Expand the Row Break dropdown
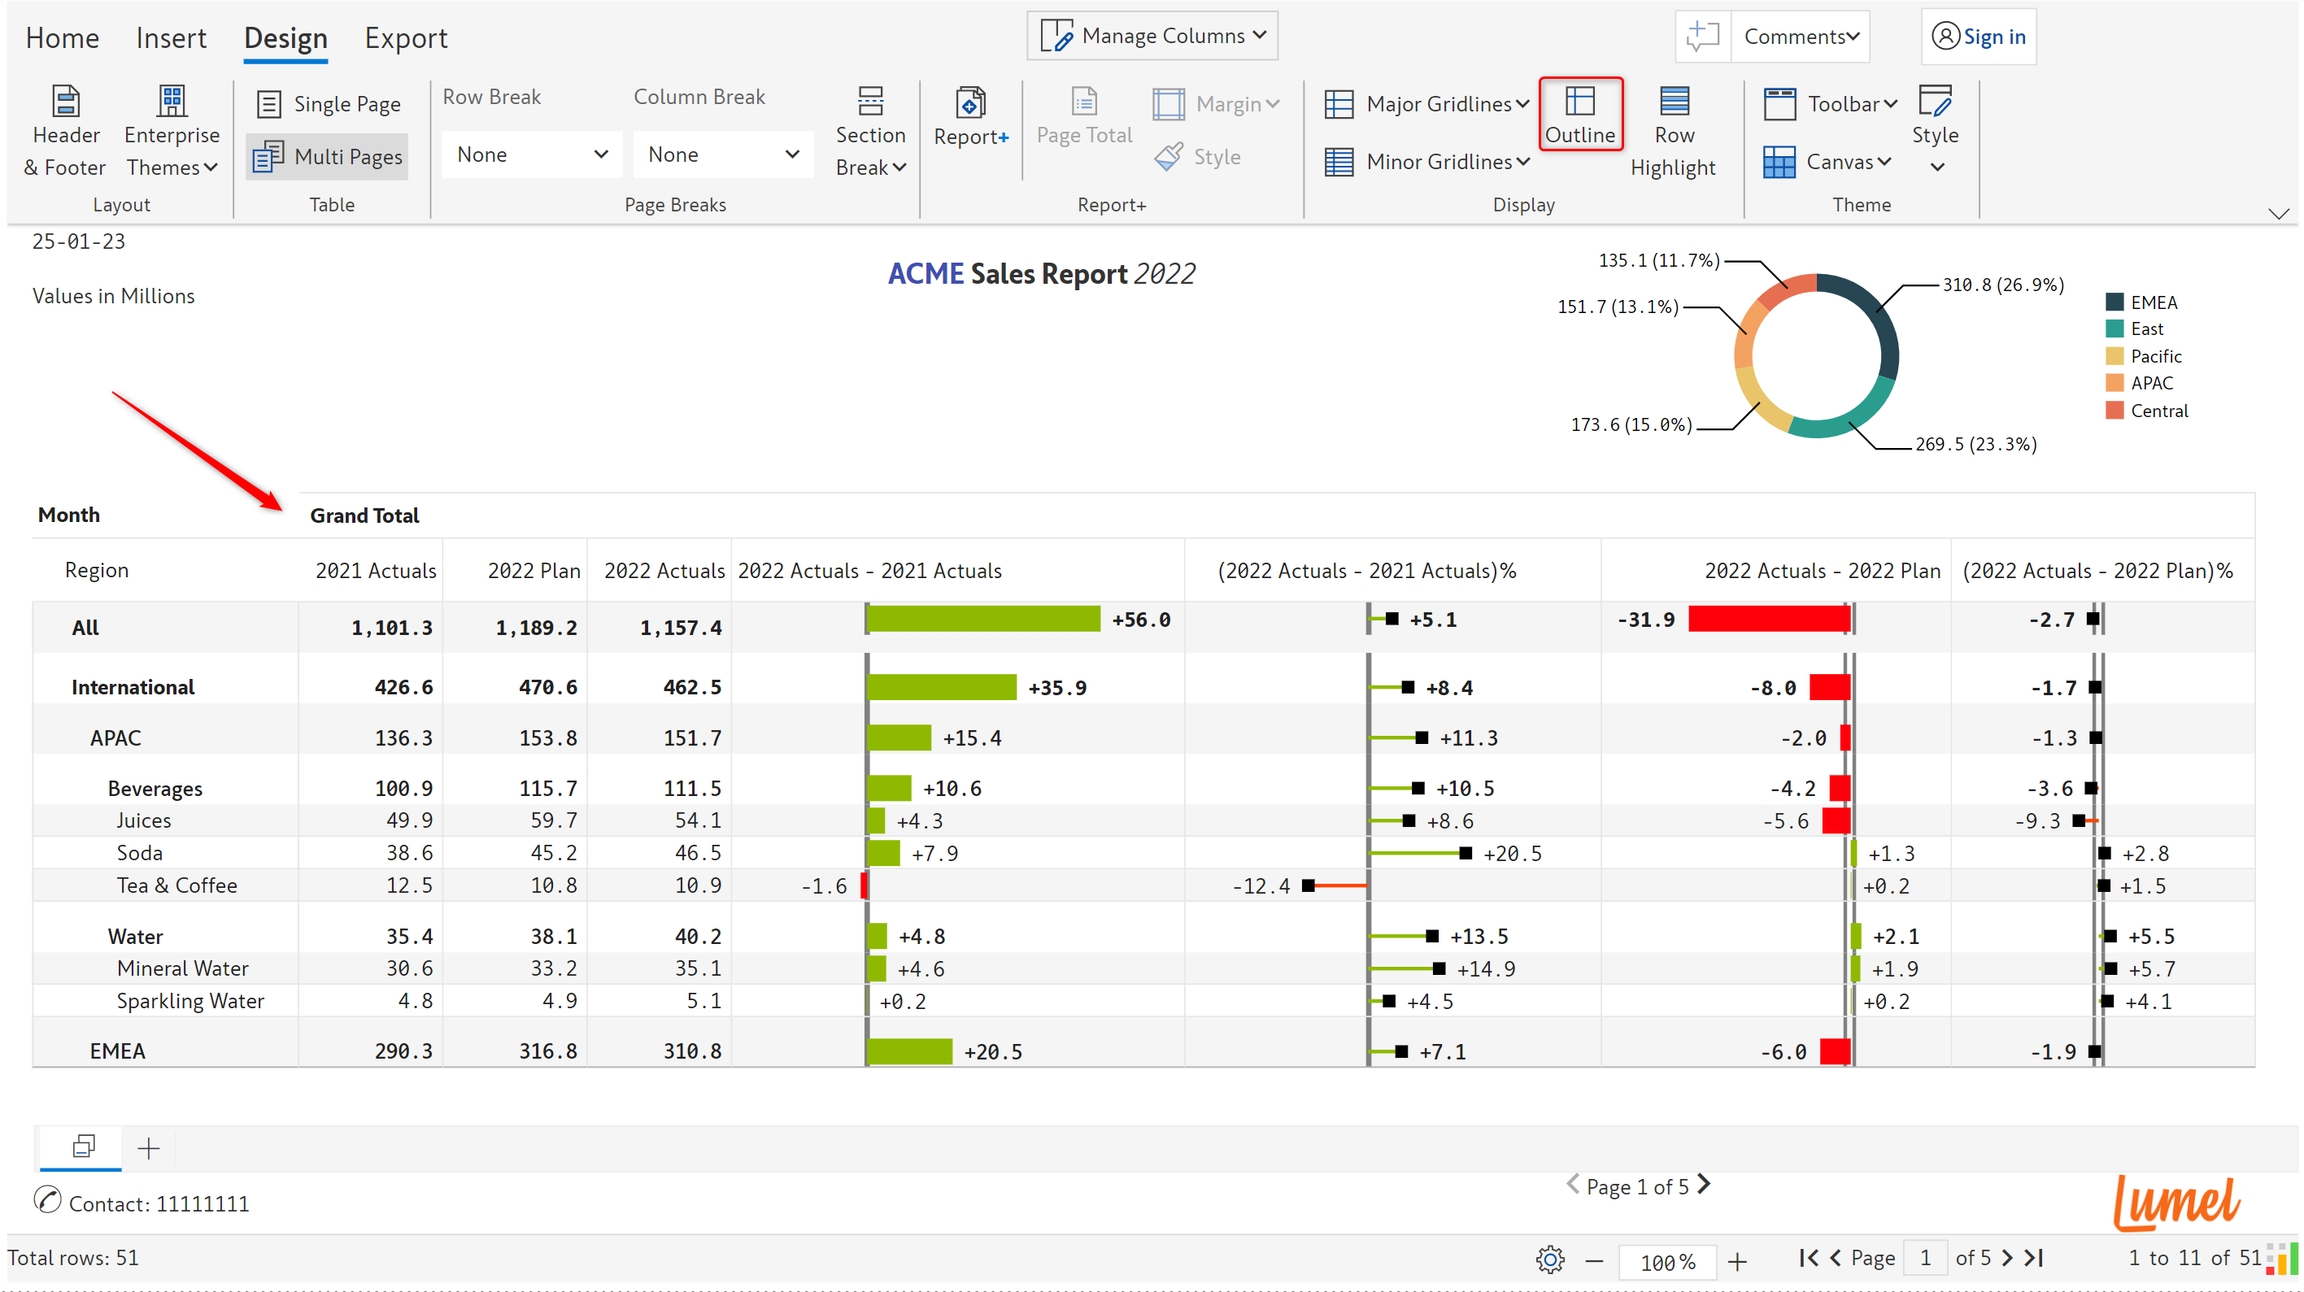The width and height of the screenshot is (2304, 1292). [x=531, y=154]
